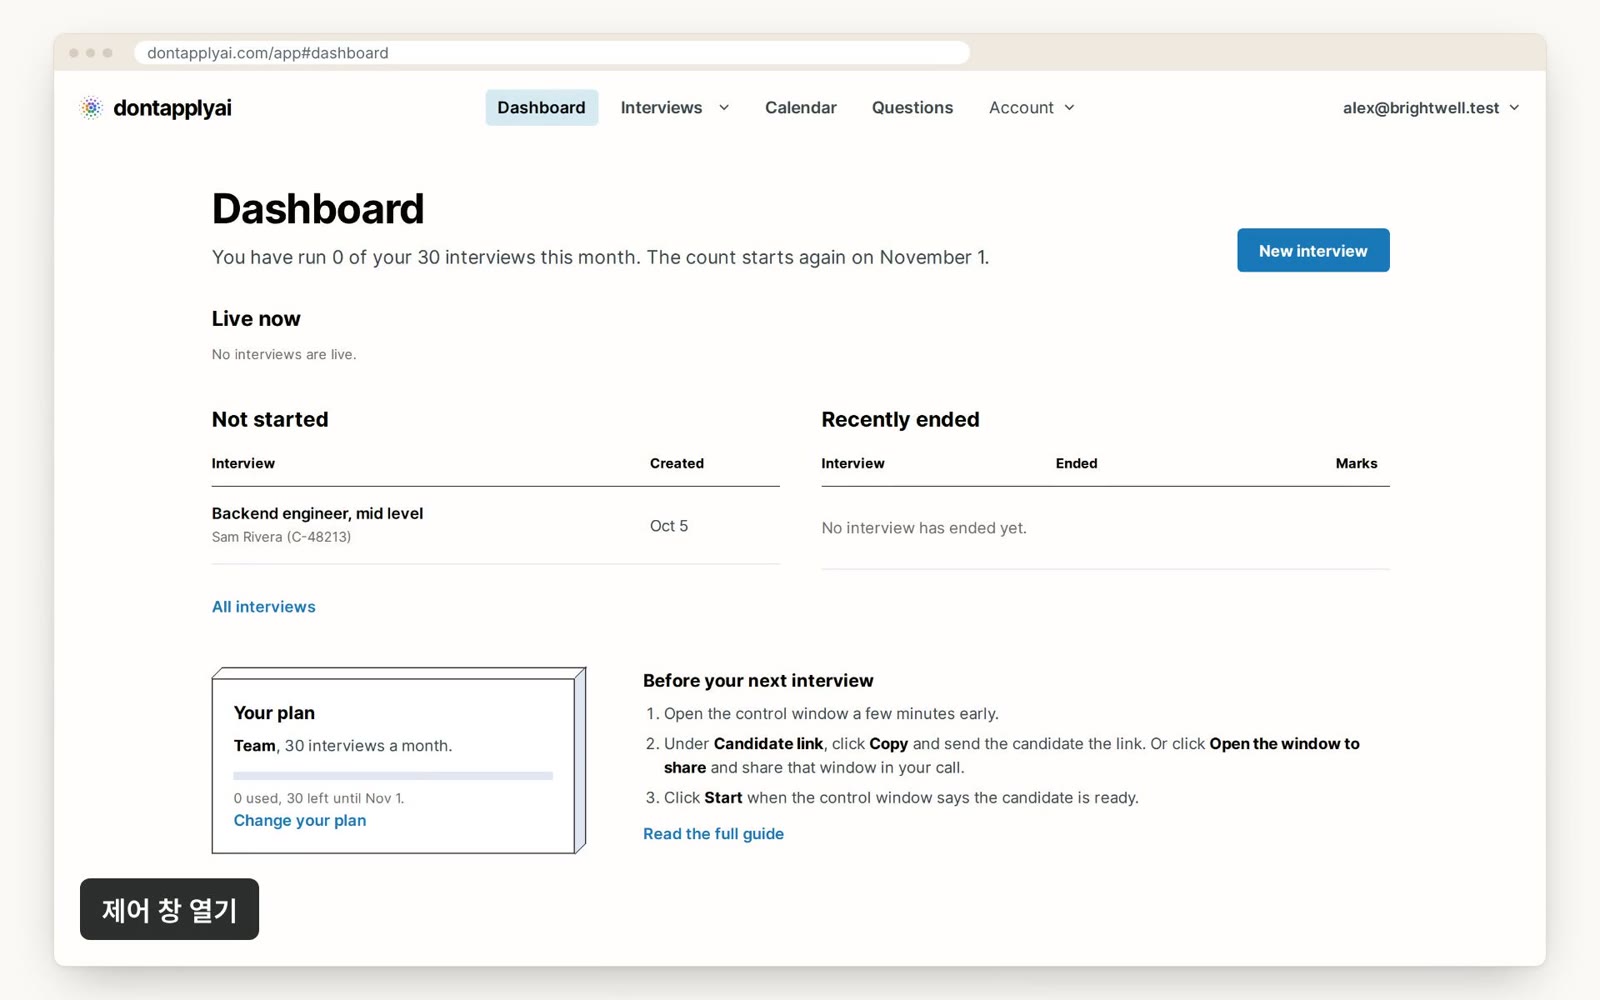The image size is (1600, 1000).
Task: Click the dontapplyai brand name
Action: [172, 108]
